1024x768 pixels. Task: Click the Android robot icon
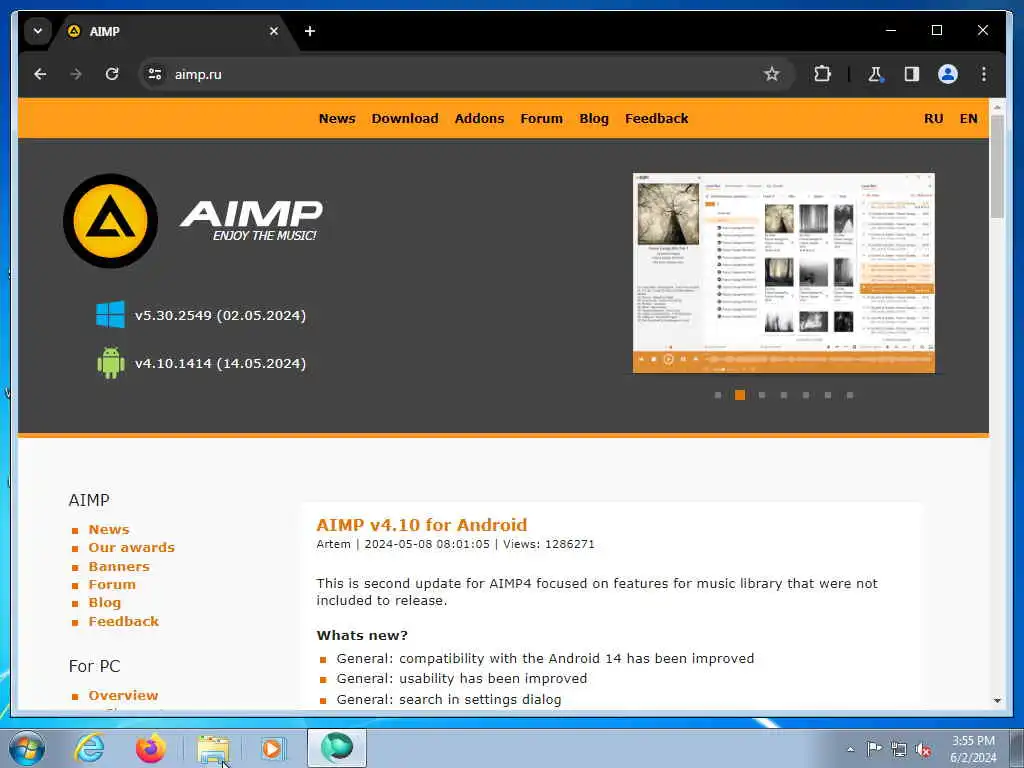pos(110,362)
